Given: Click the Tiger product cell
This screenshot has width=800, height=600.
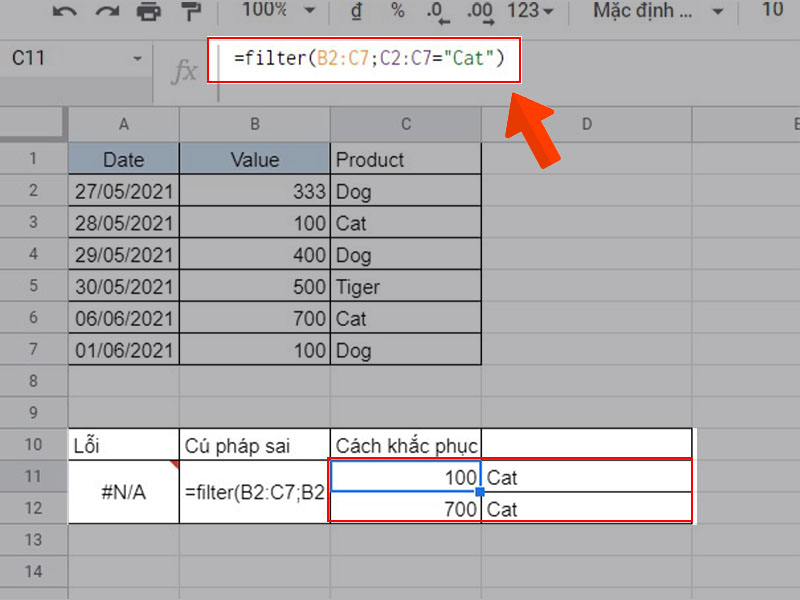Looking at the screenshot, I should click(406, 286).
